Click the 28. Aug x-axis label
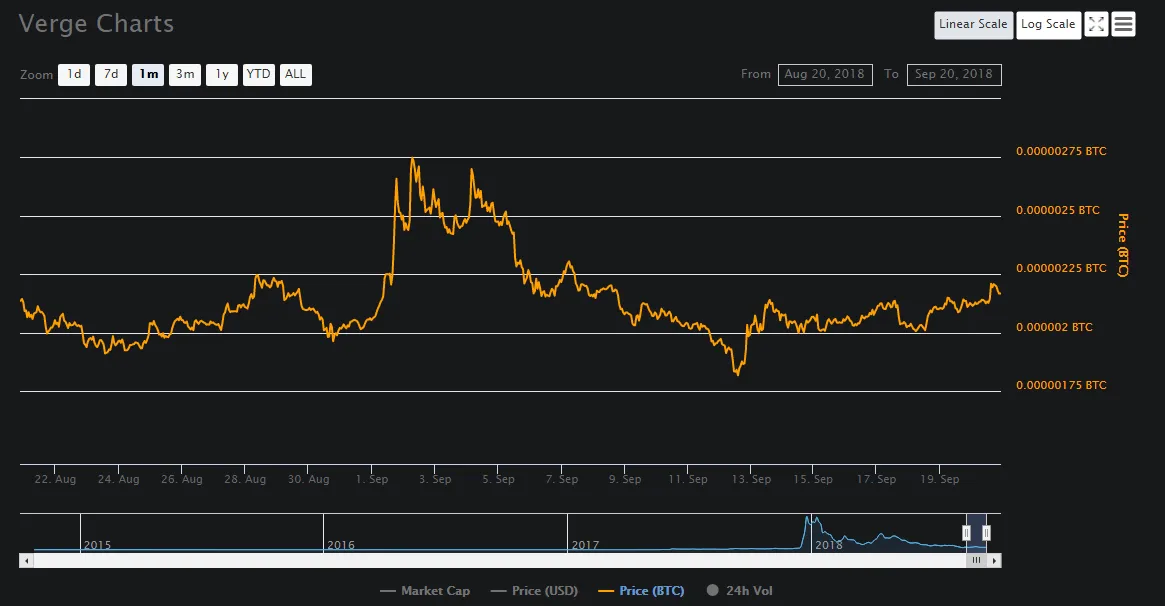1165x606 pixels. [x=245, y=479]
